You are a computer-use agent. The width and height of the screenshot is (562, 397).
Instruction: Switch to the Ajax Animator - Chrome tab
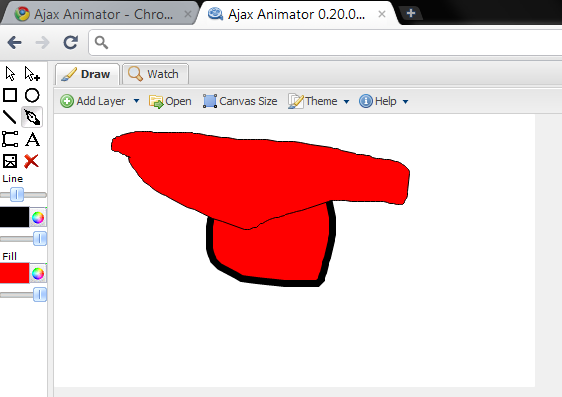coord(99,14)
